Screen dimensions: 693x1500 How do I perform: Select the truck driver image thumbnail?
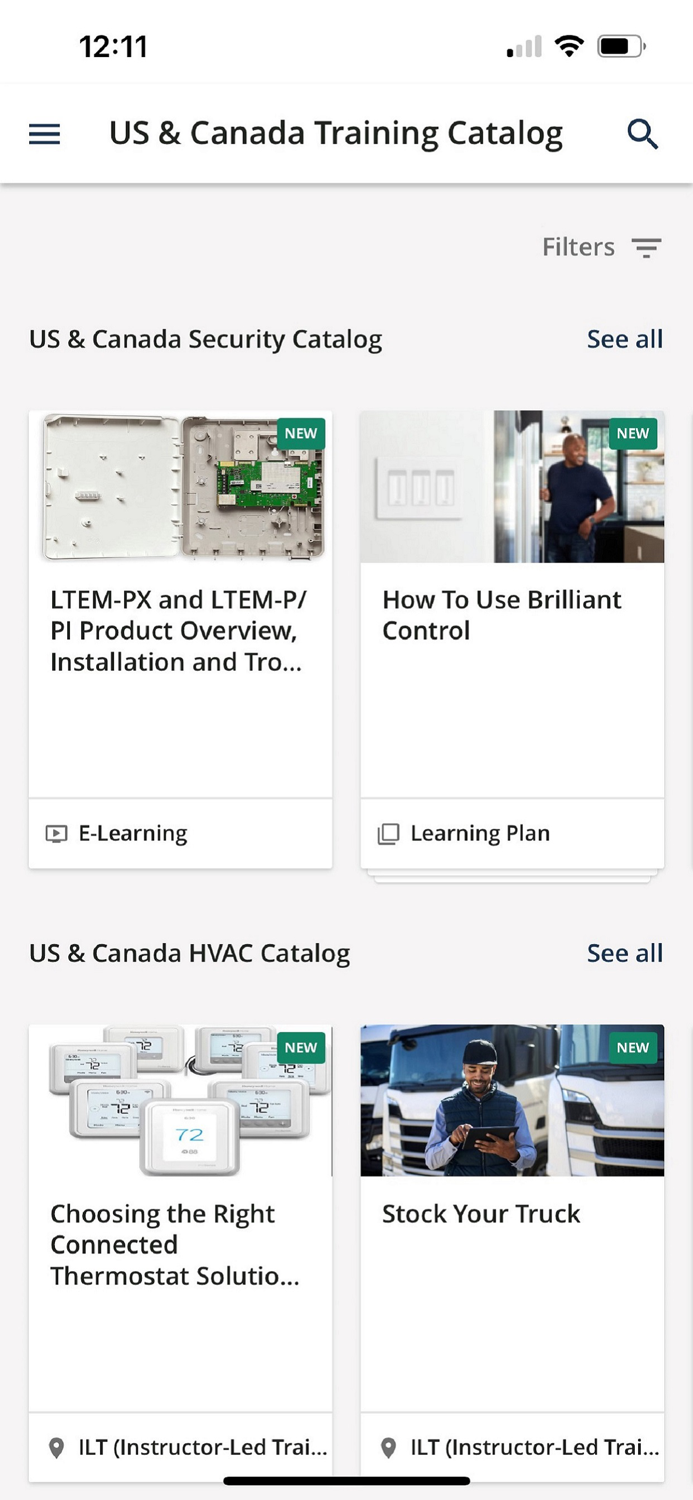pyautogui.click(x=512, y=1100)
